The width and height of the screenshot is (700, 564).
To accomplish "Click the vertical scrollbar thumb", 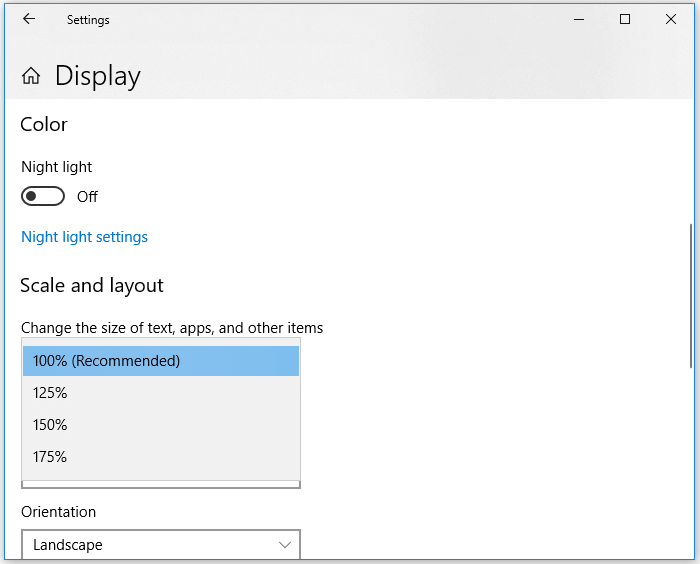I will coord(691,296).
